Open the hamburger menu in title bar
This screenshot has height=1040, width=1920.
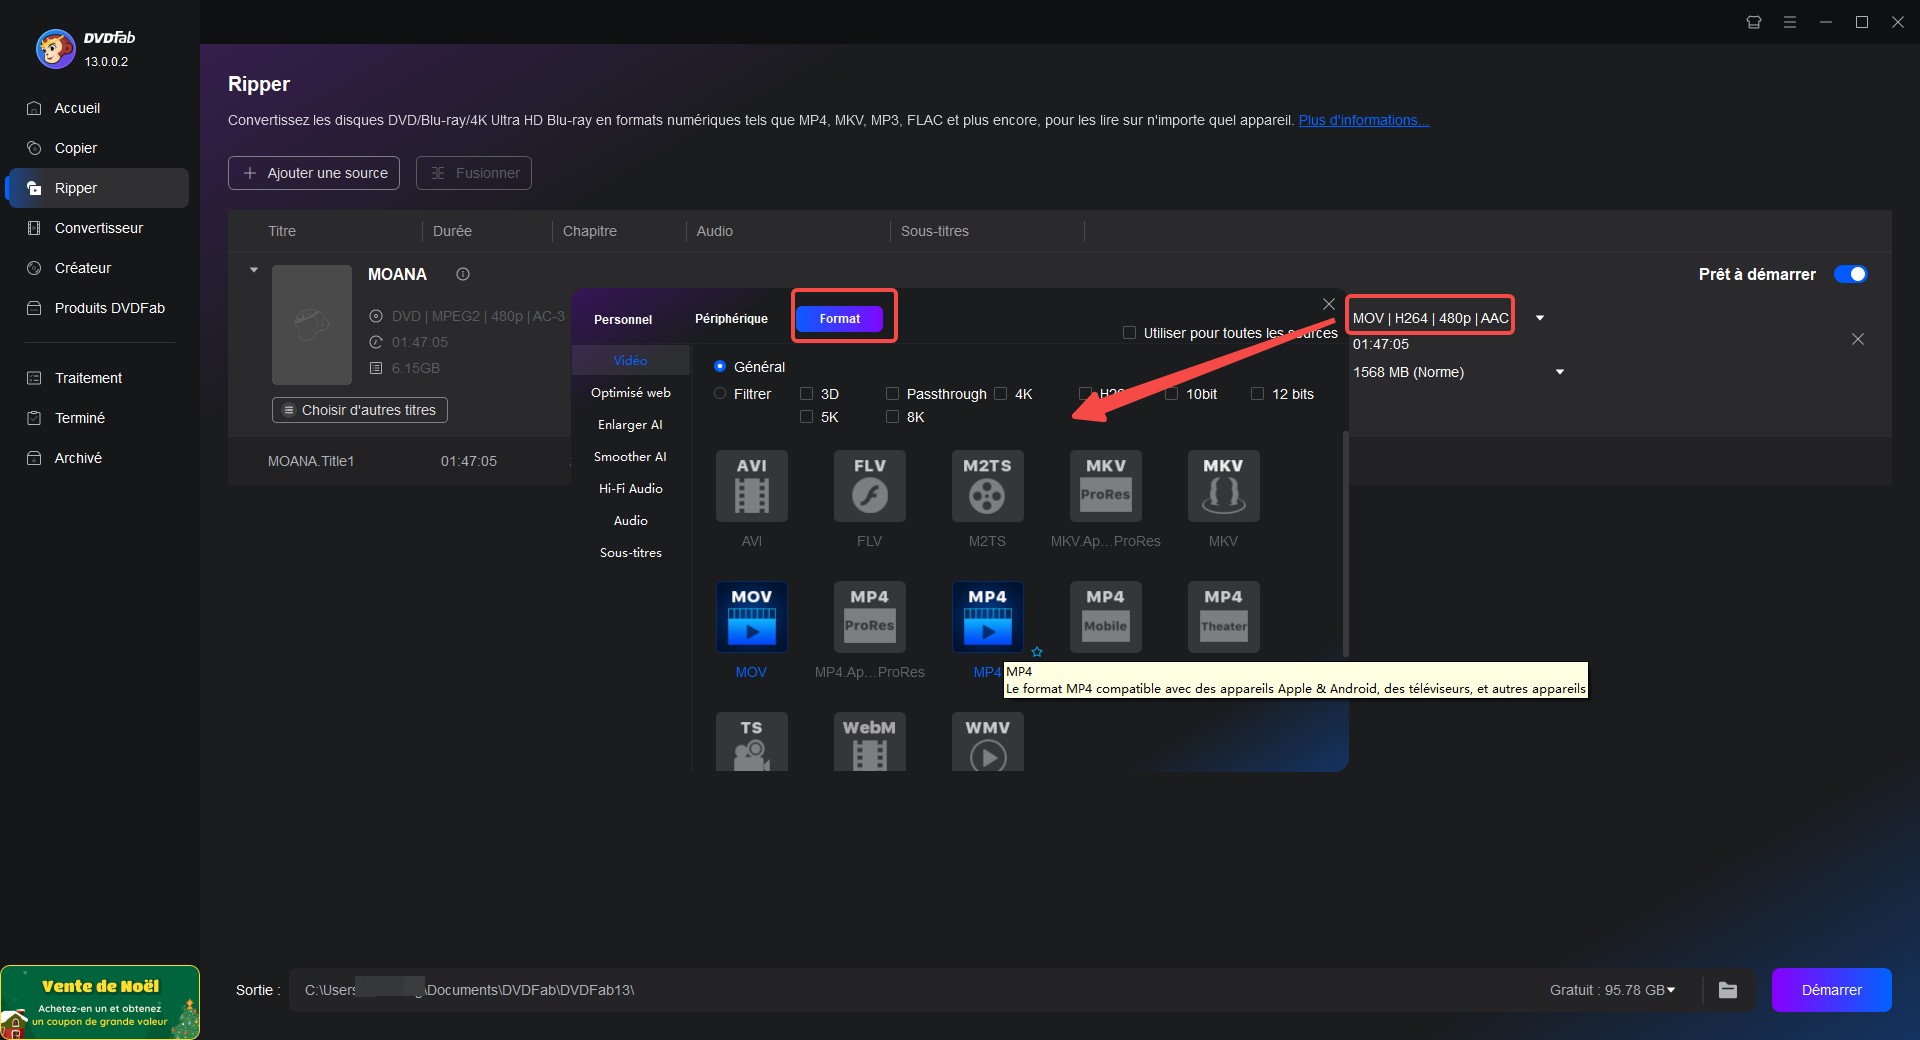(x=1790, y=22)
